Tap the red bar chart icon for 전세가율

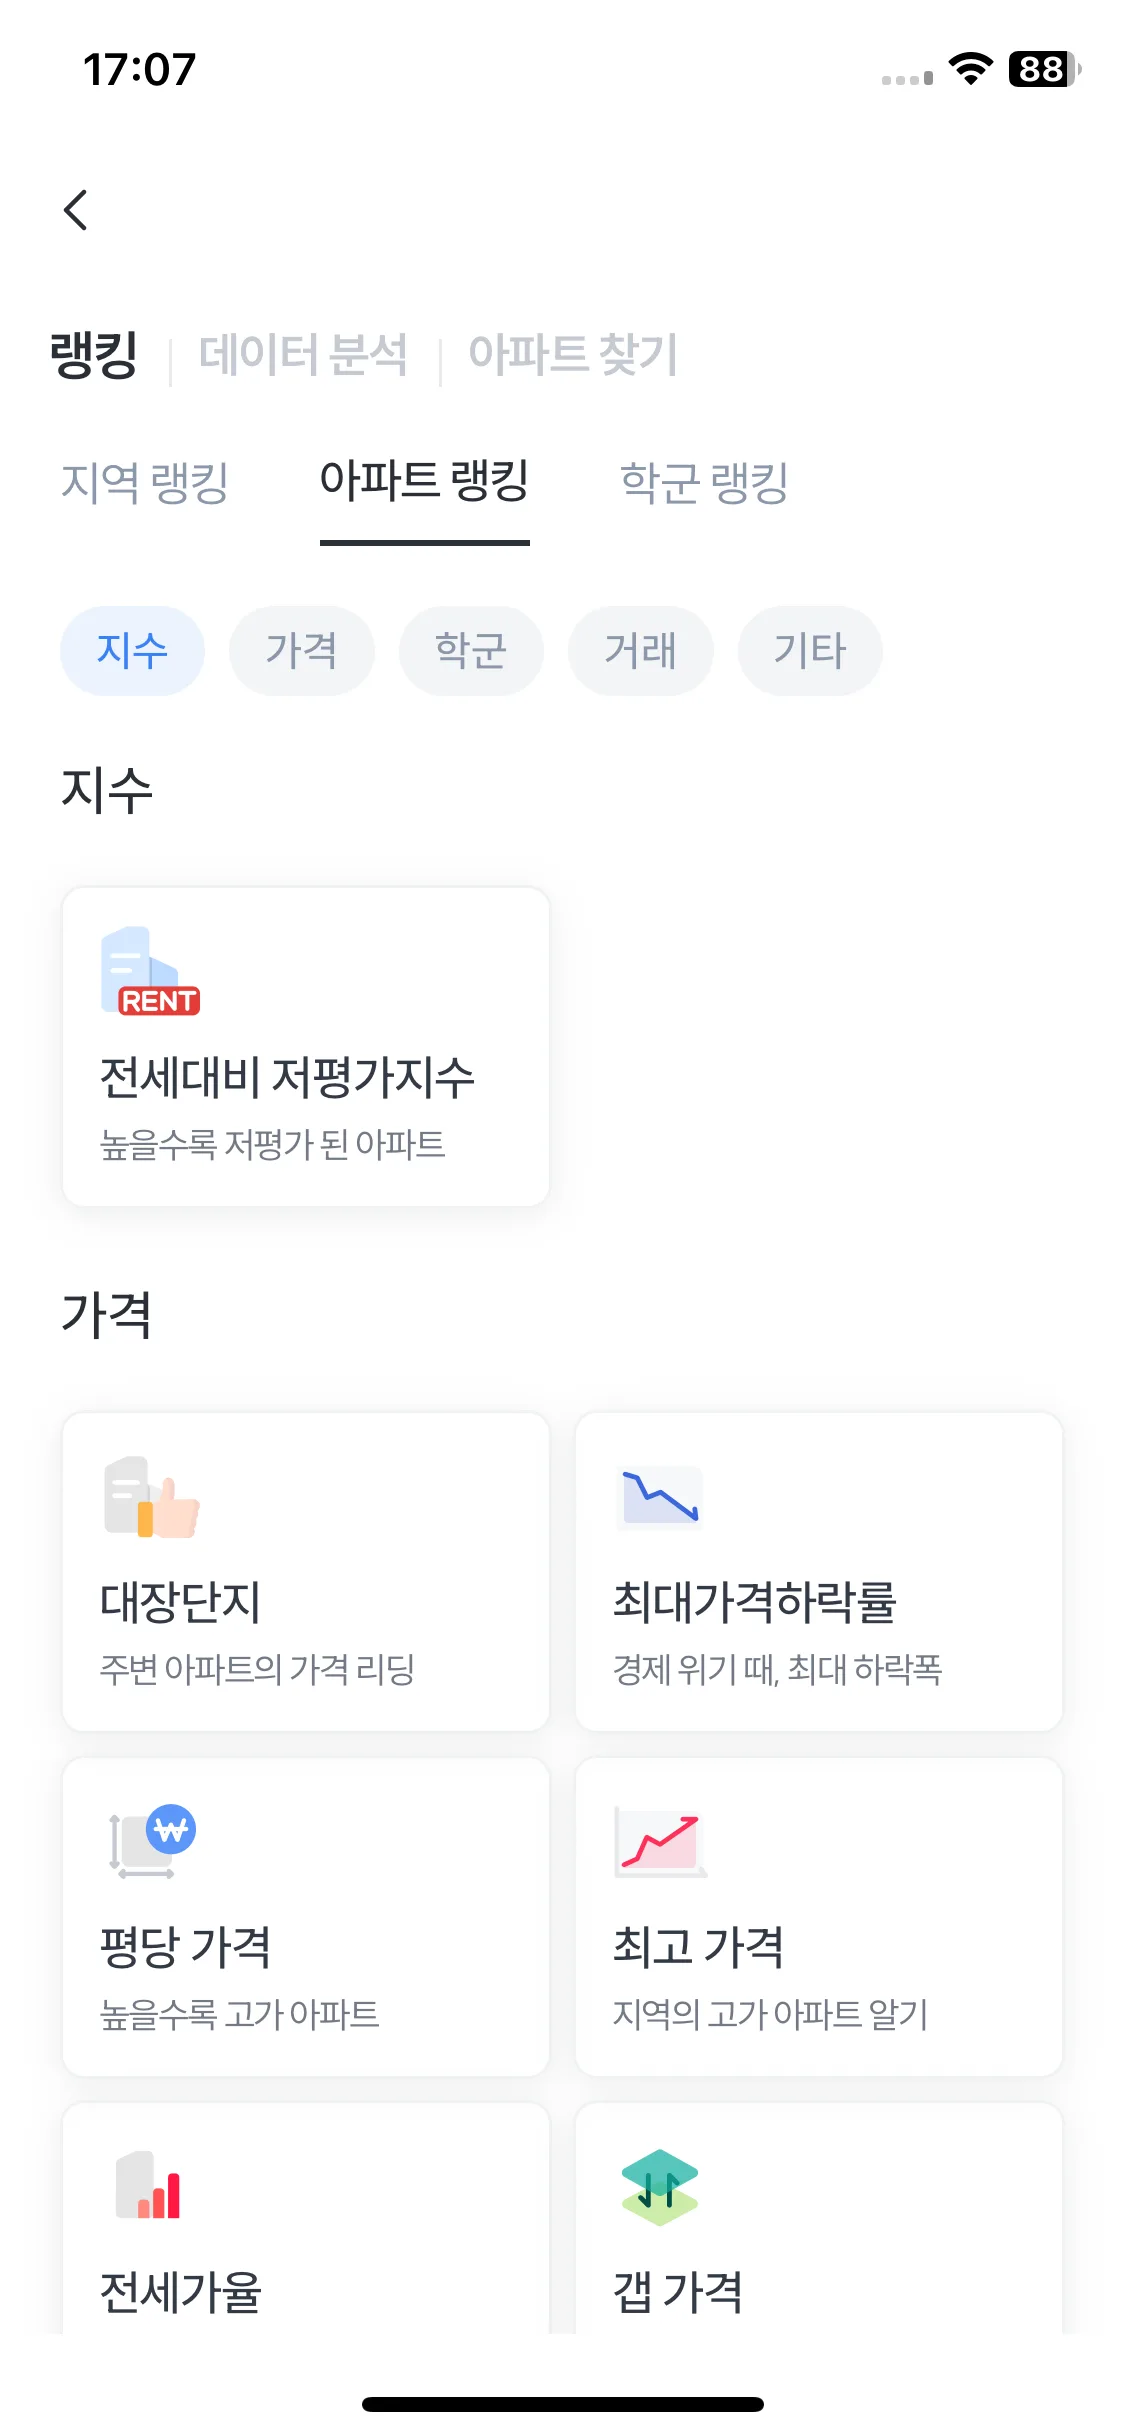click(x=149, y=2186)
